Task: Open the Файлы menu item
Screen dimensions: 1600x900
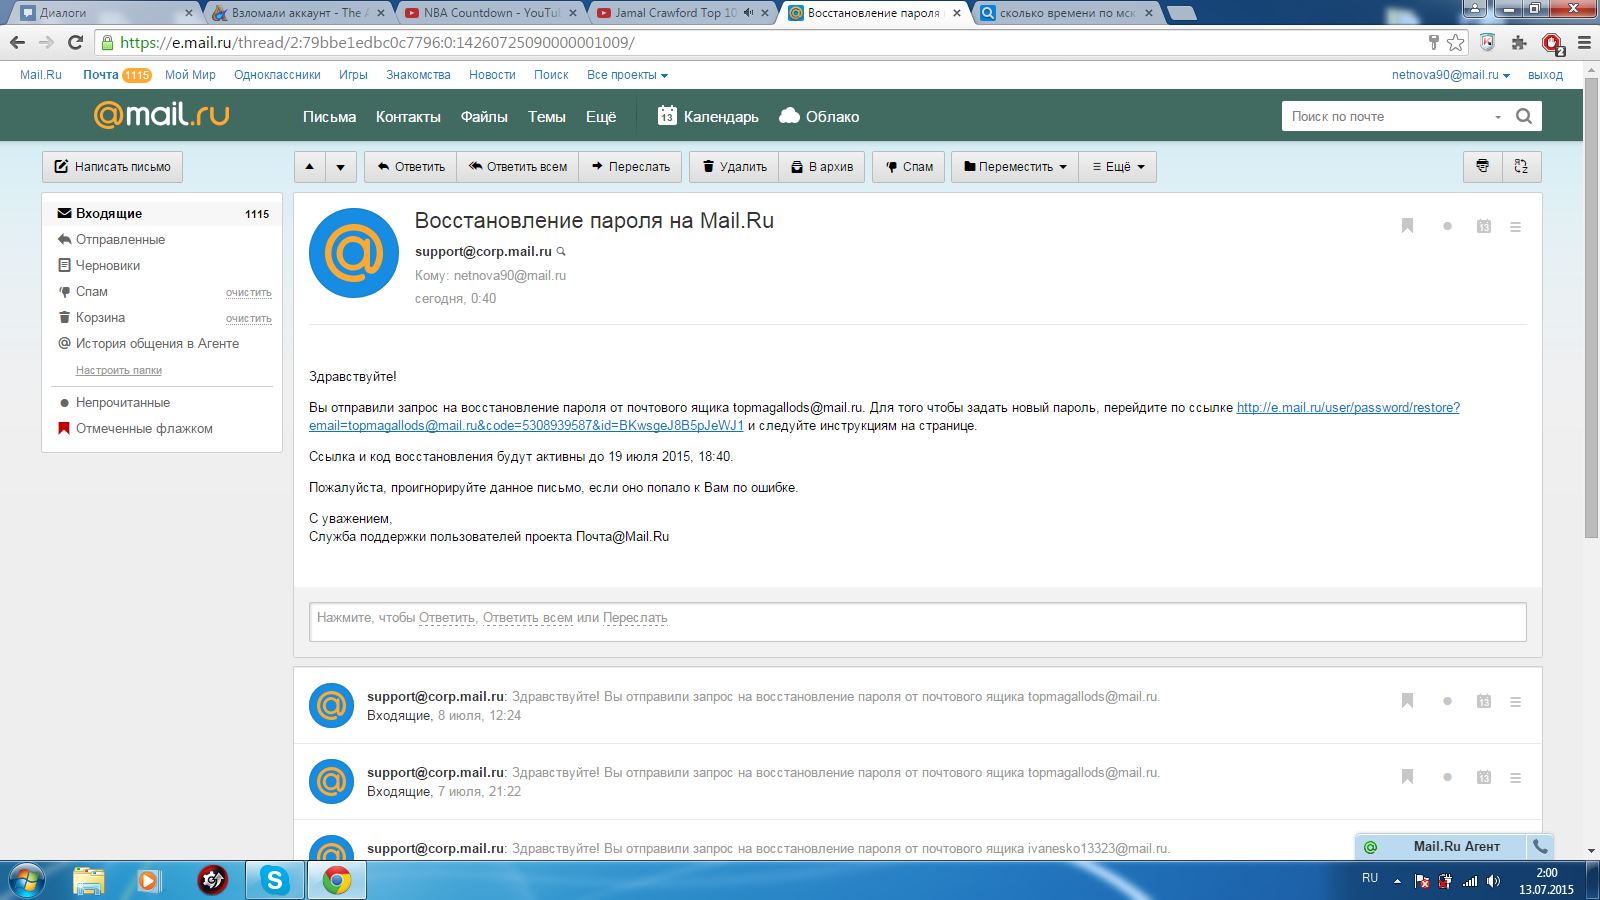Action: tap(484, 117)
